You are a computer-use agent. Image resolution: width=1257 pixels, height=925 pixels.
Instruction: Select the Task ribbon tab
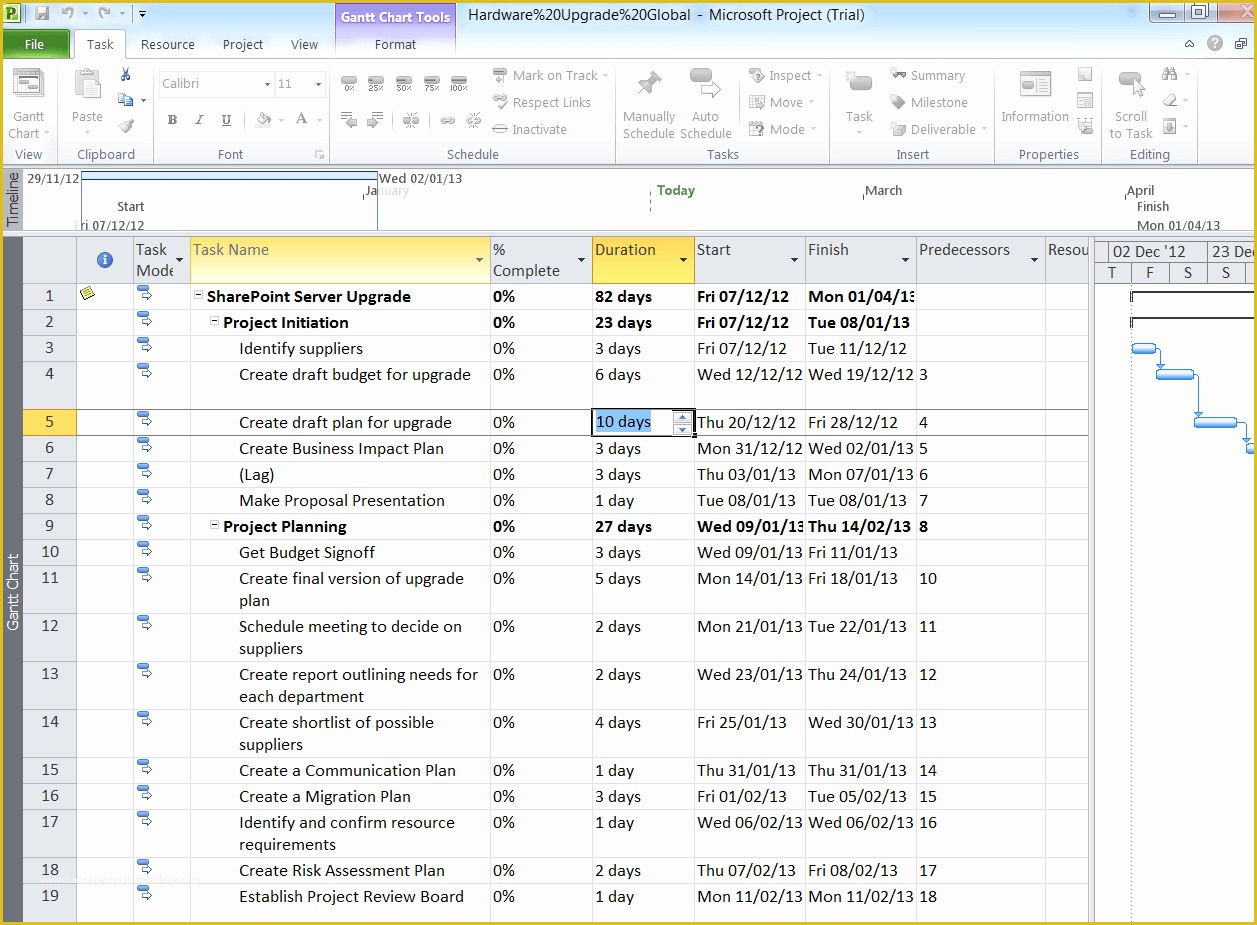pyautogui.click(x=100, y=44)
